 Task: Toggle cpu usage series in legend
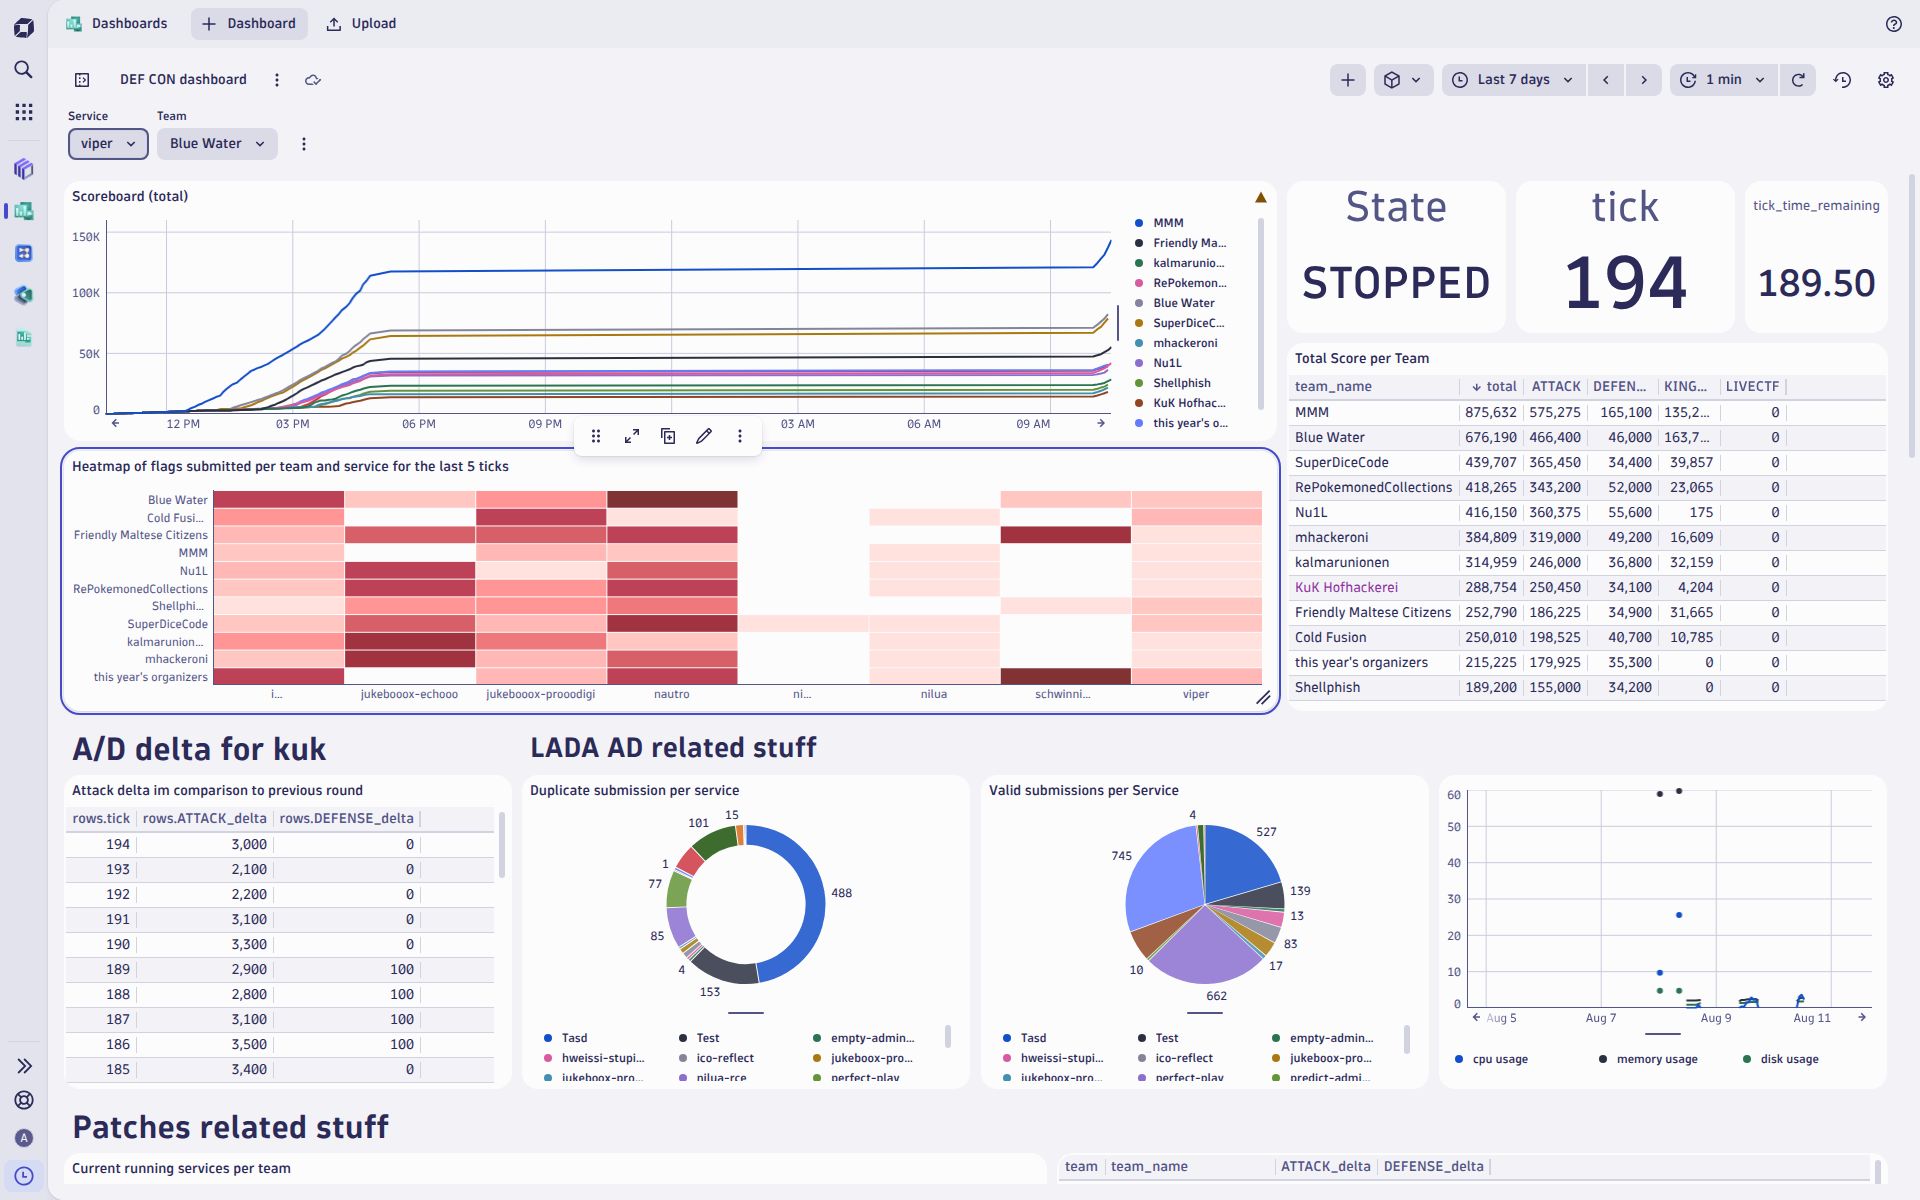(1499, 1059)
